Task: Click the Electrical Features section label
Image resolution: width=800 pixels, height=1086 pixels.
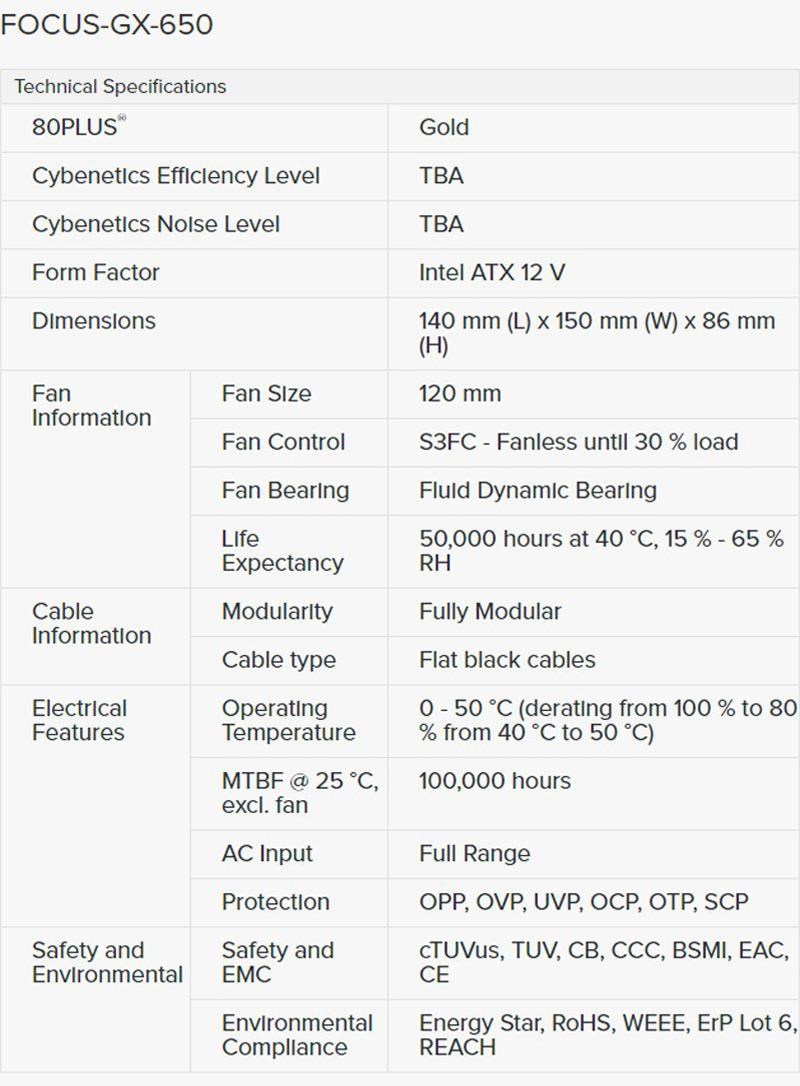Action: click(x=80, y=720)
